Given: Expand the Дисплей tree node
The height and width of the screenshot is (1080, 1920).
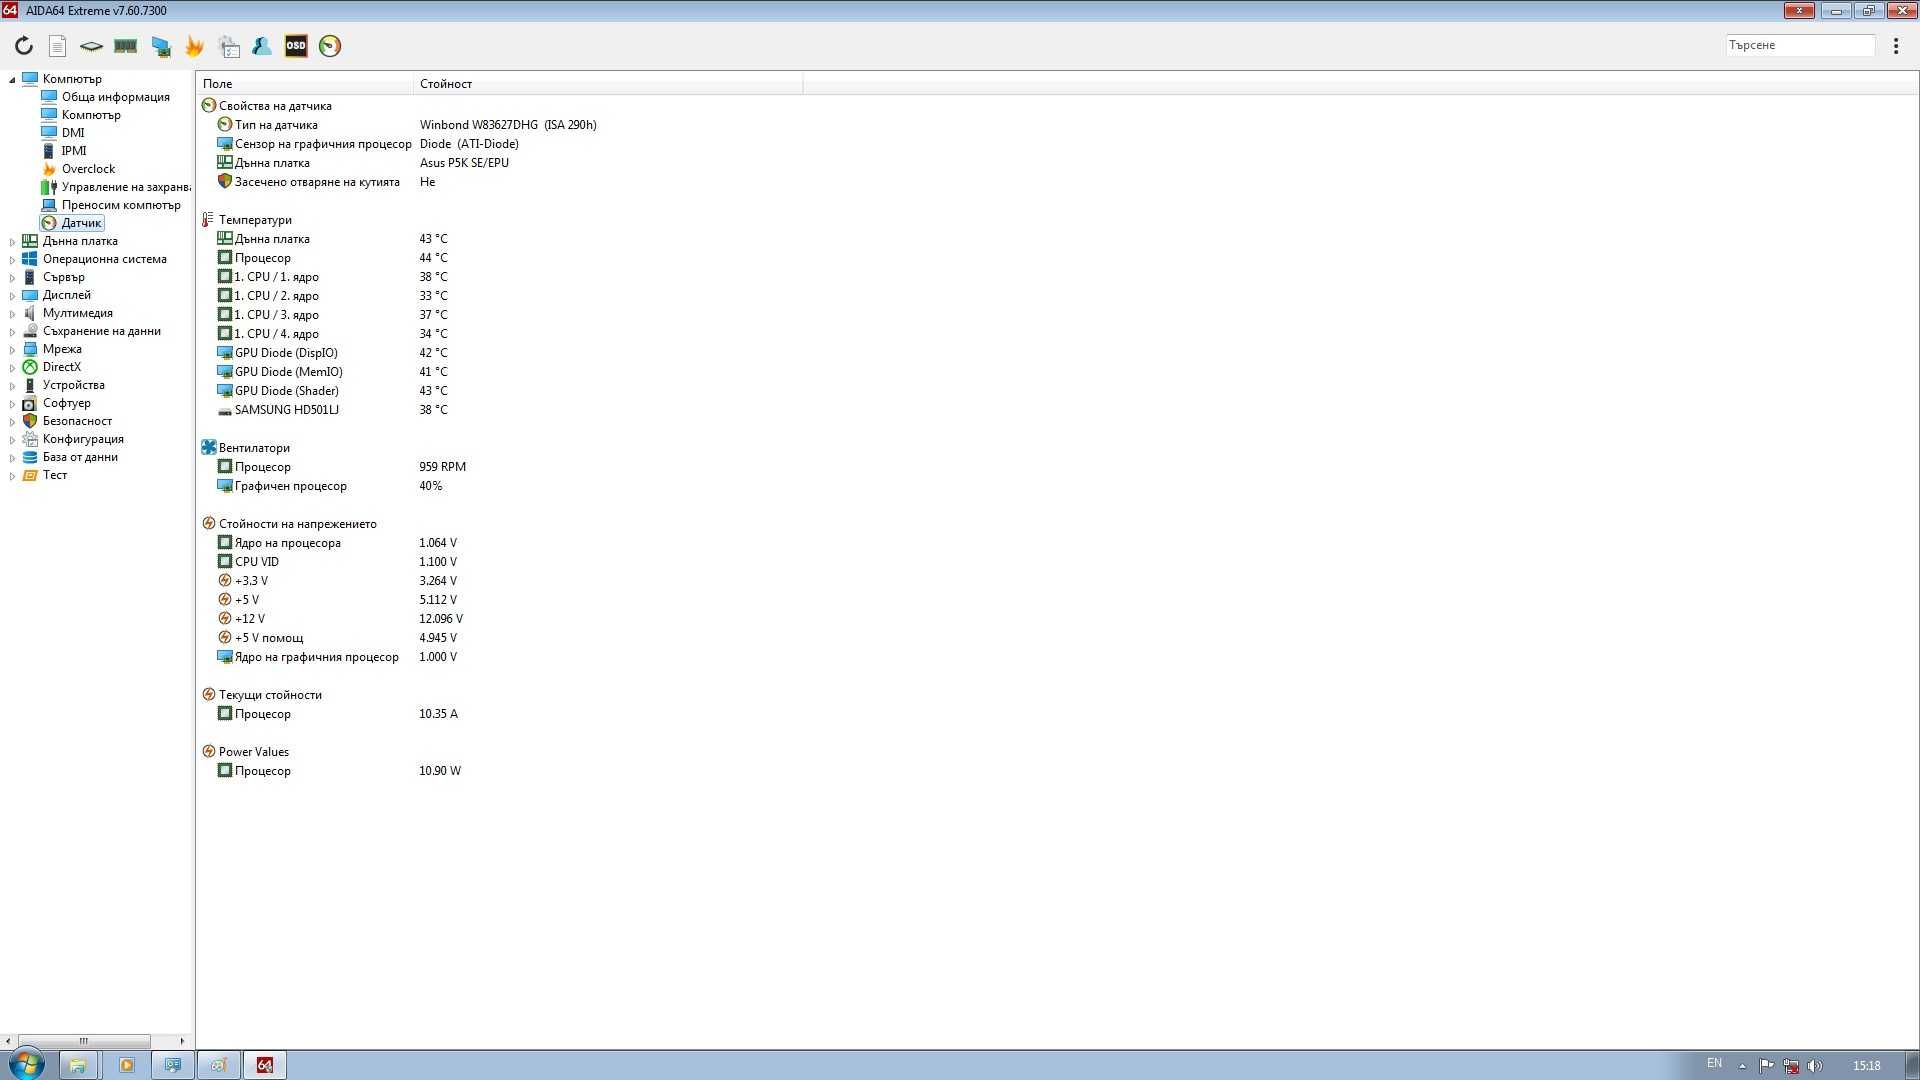Looking at the screenshot, I should tap(12, 295).
